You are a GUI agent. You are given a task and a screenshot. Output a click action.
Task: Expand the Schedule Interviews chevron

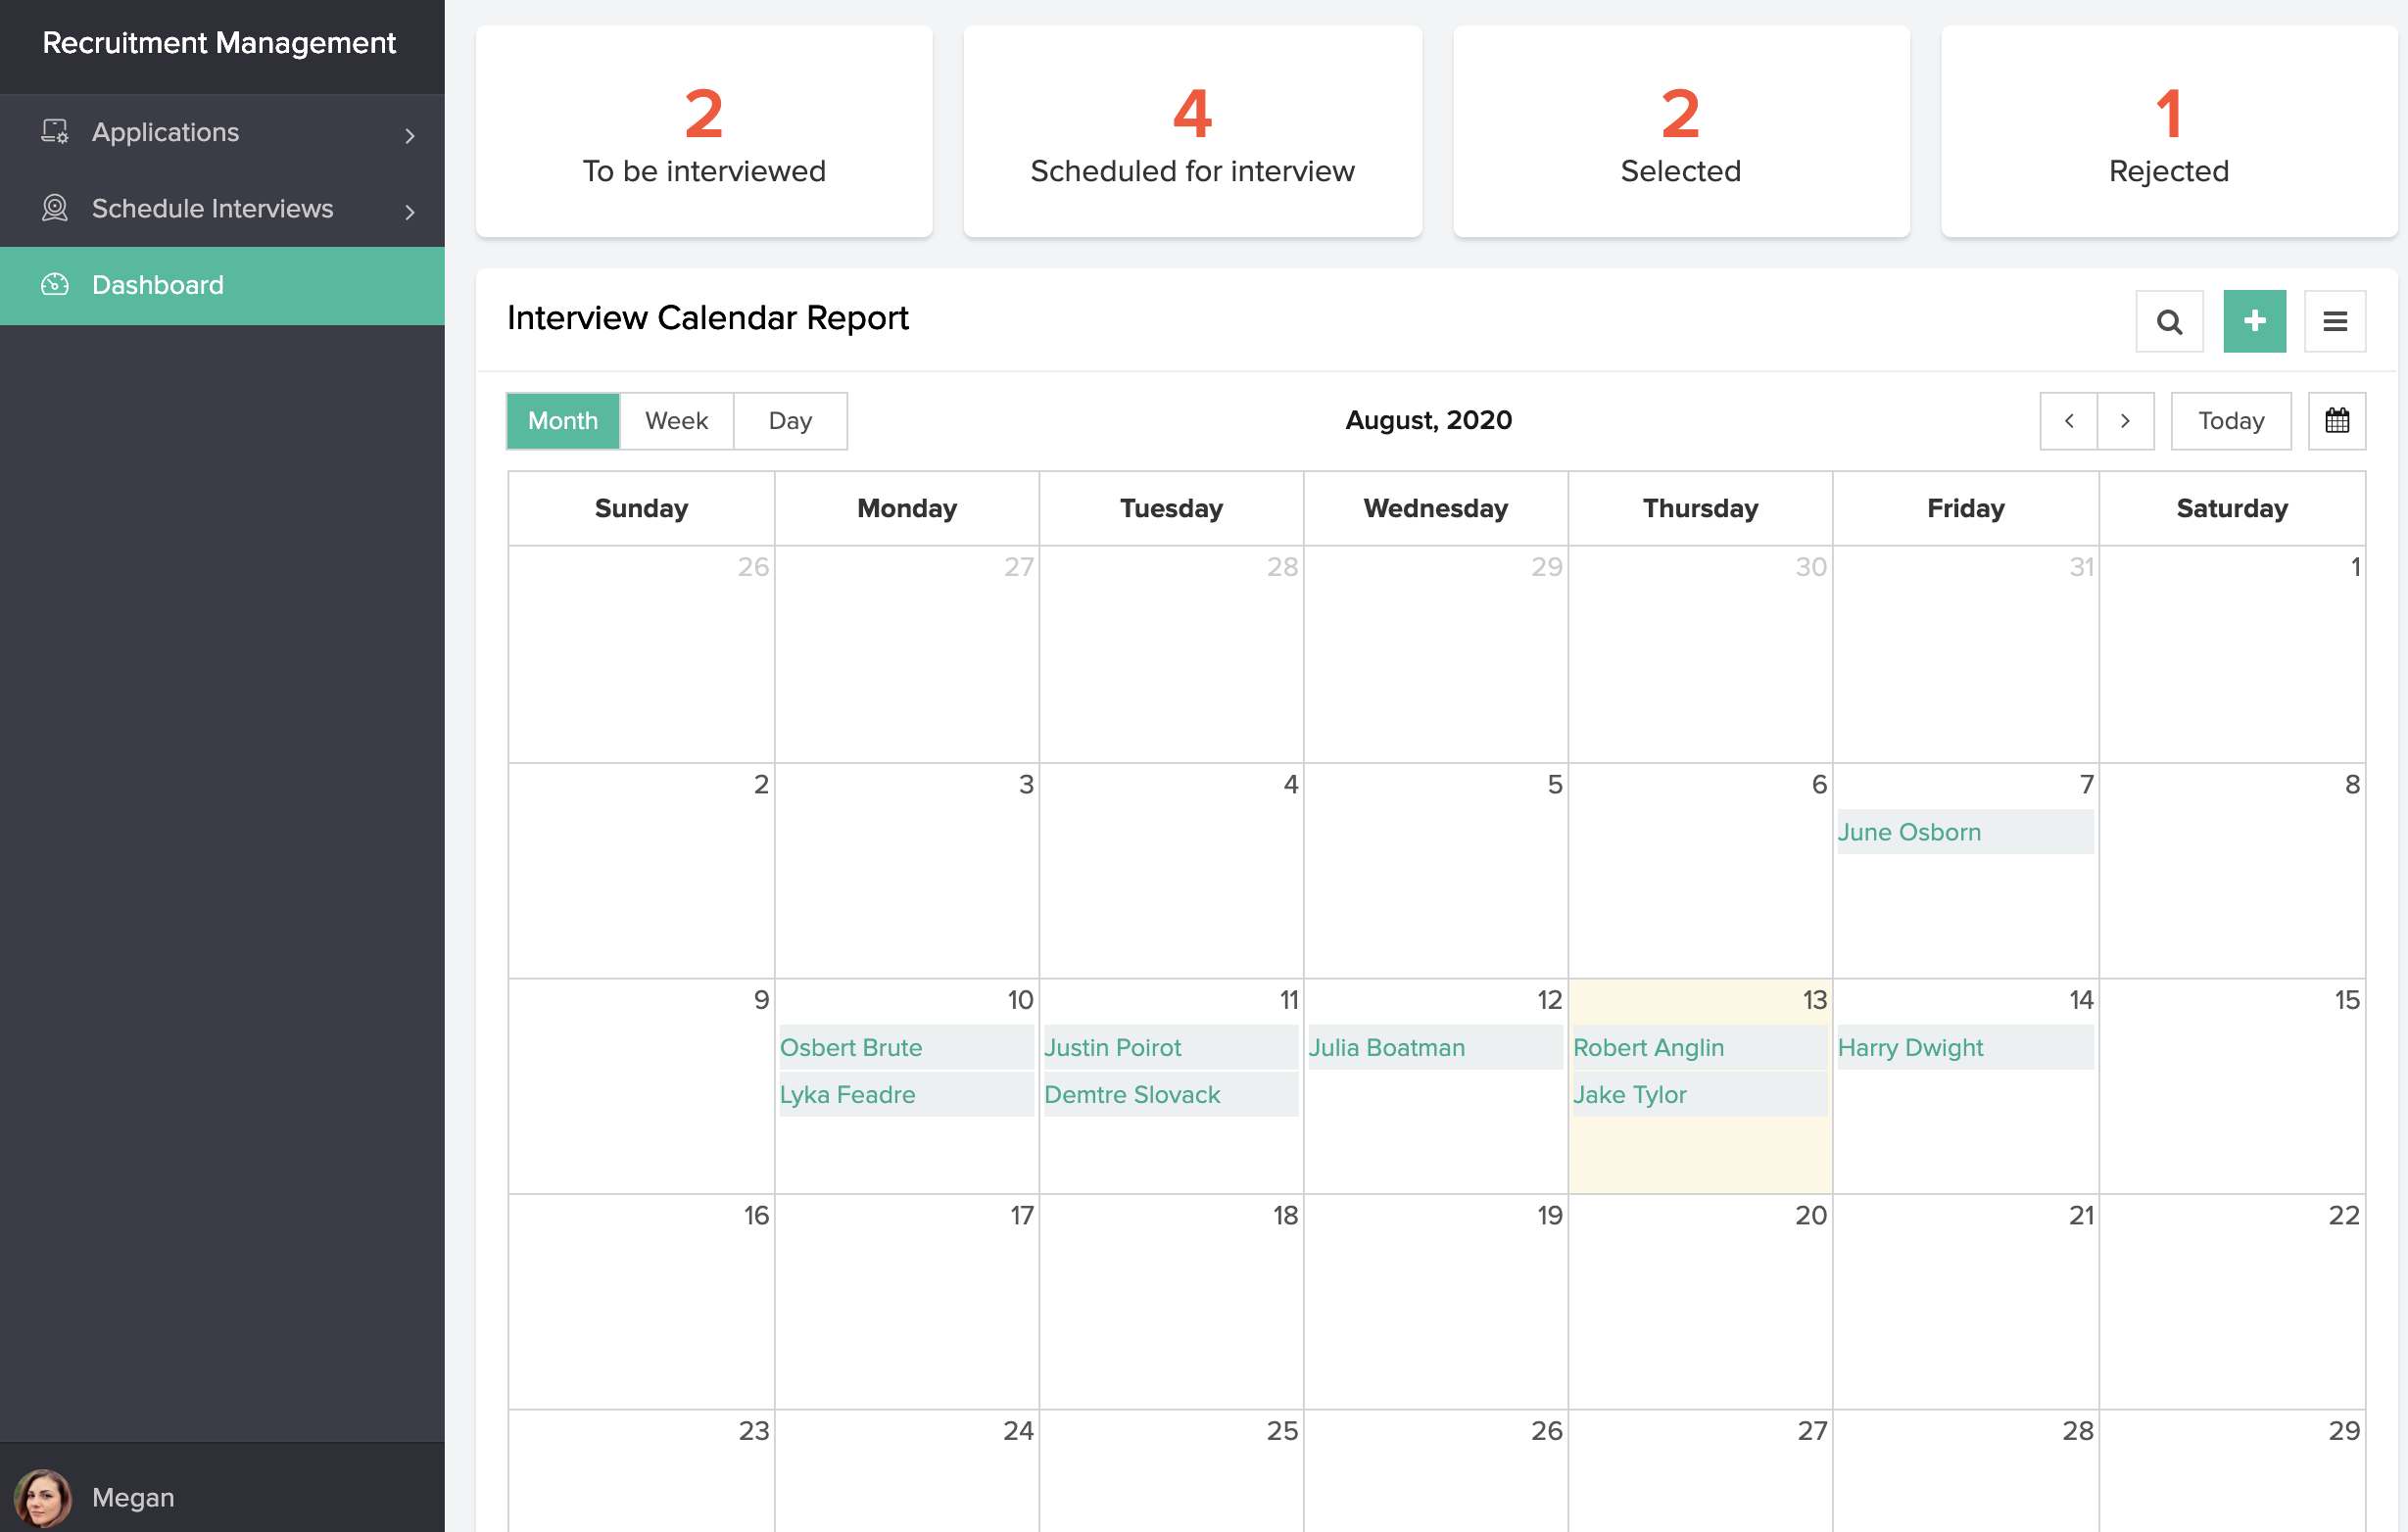tap(409, 211)
